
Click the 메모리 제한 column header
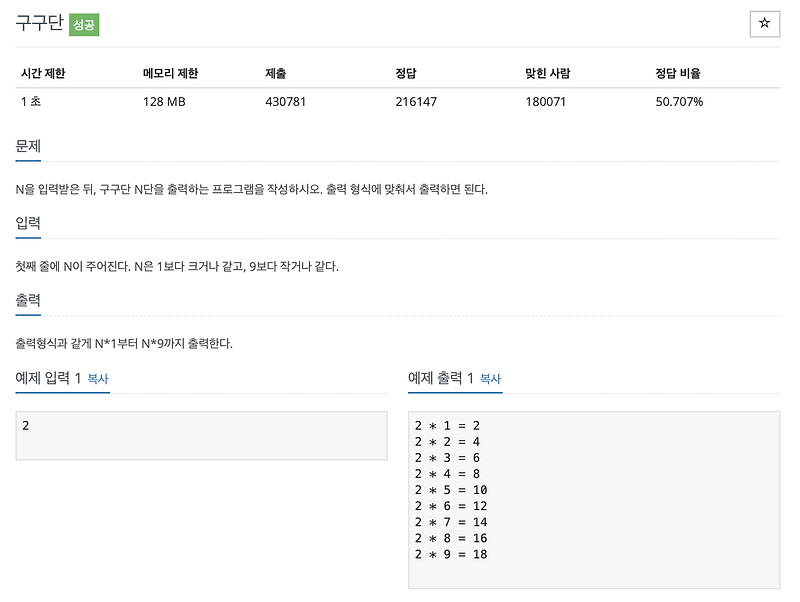coord(169,72)
